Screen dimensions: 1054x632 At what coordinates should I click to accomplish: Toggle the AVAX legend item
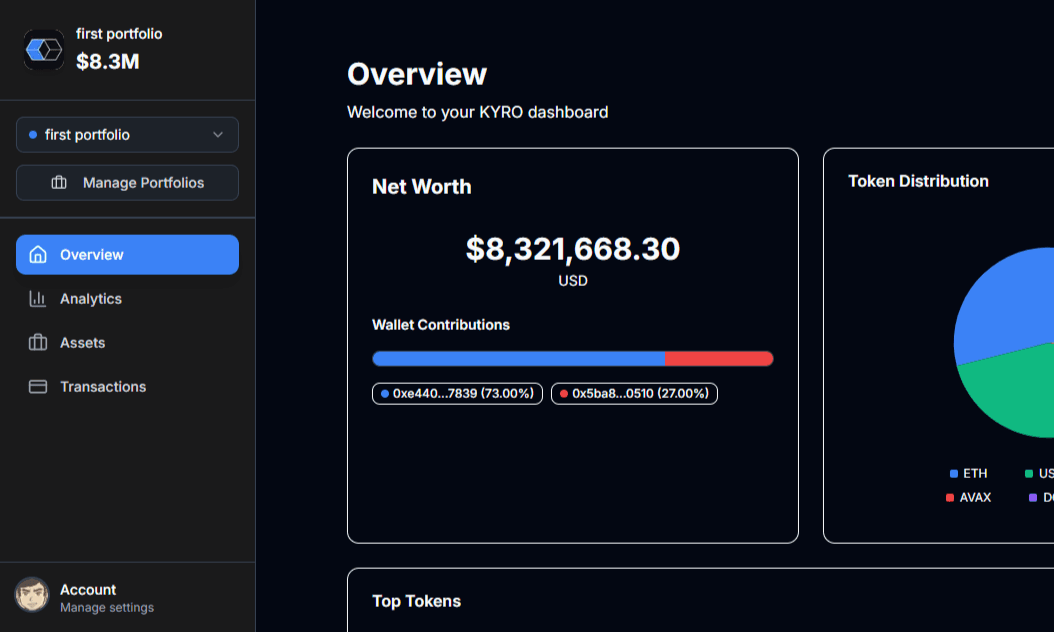click(968, 497)
